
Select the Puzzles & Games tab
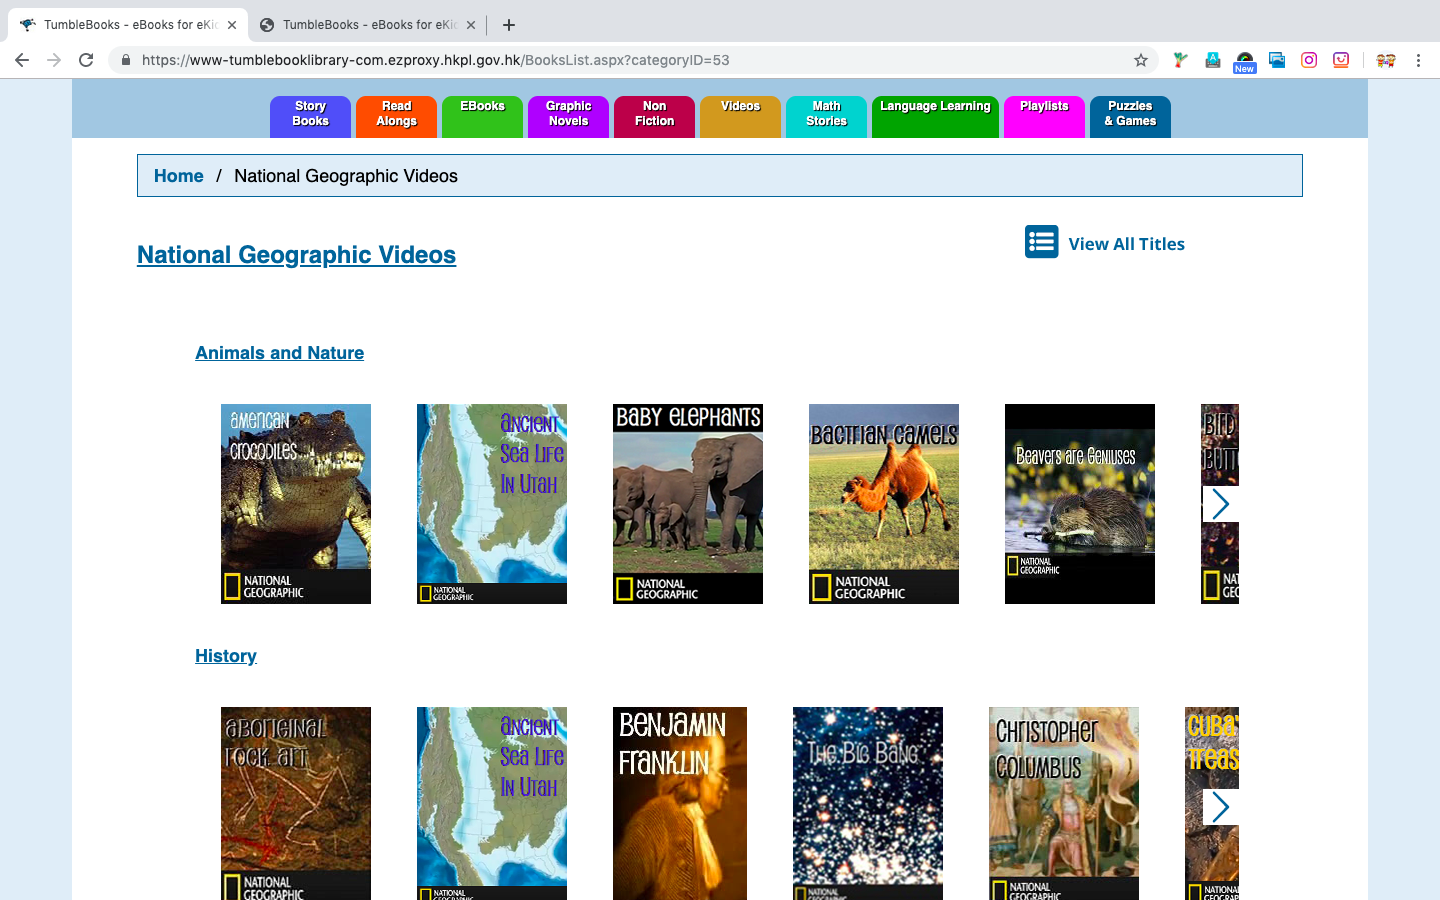click(1130, 114)
